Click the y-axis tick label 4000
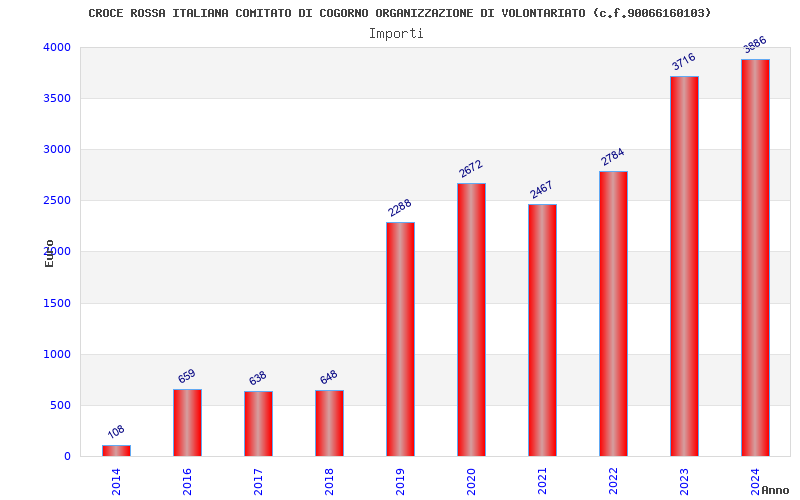The image size is (800, 500). point(57,47)
